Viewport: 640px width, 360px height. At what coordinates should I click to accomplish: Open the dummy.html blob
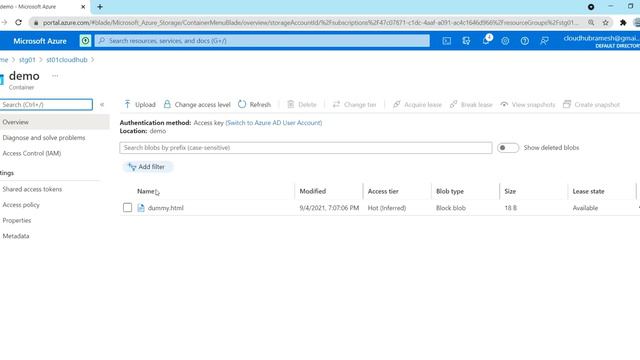pyautogui.click(x=166, y=208)
